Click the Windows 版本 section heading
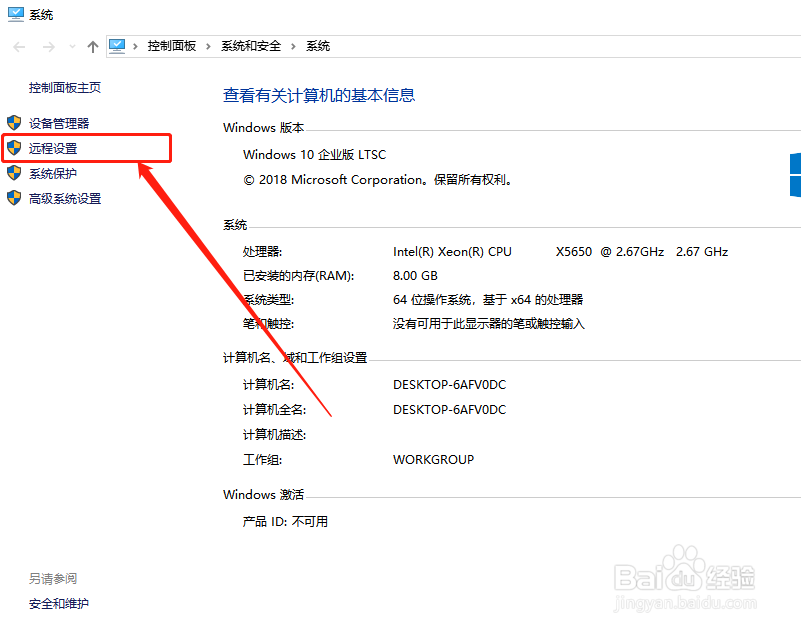 pos(263,127)
